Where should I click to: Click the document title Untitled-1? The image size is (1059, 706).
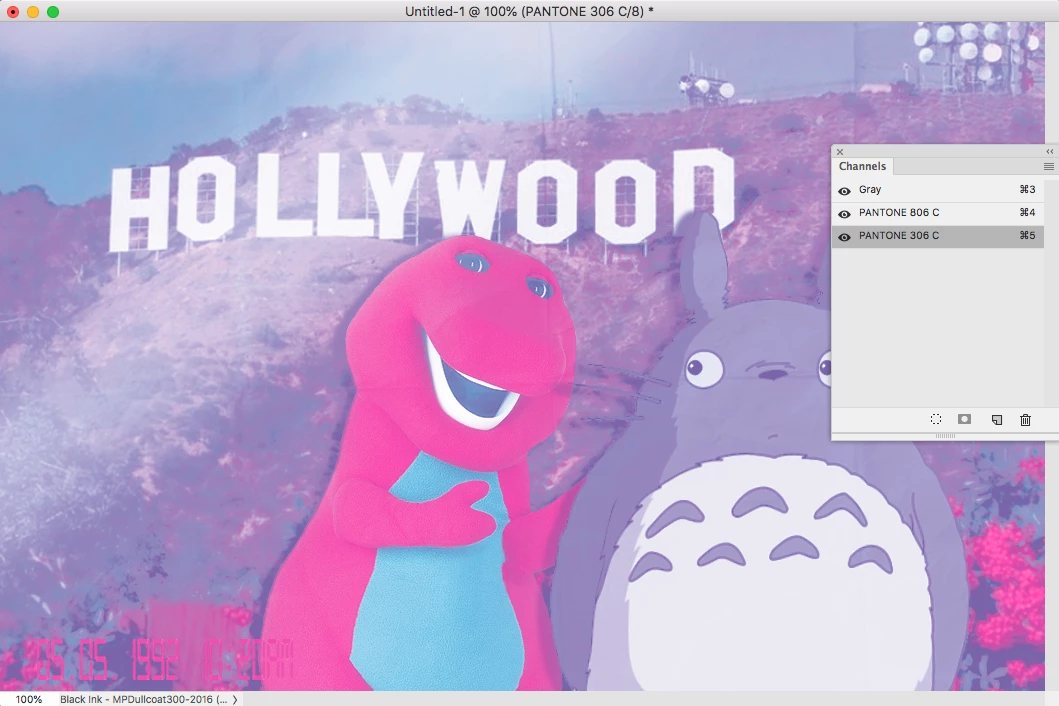(529, 11)
